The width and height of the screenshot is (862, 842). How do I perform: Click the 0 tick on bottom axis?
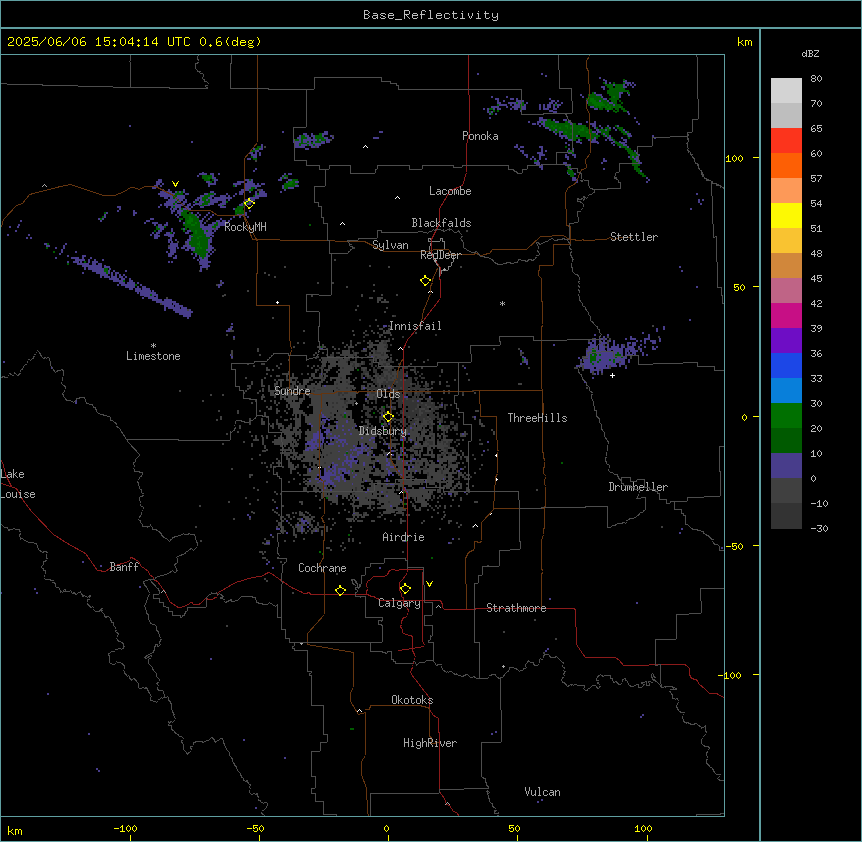(386, 828)
